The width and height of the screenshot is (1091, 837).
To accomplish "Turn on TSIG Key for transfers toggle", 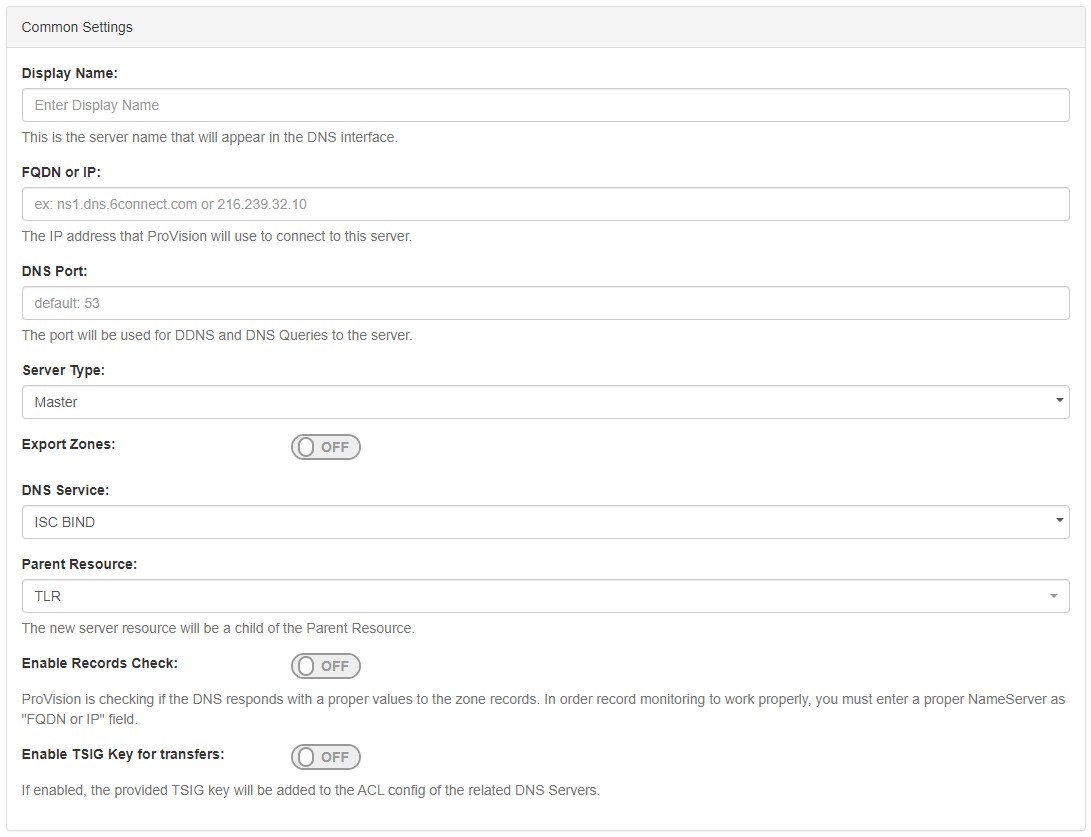I will pos(325,757).
